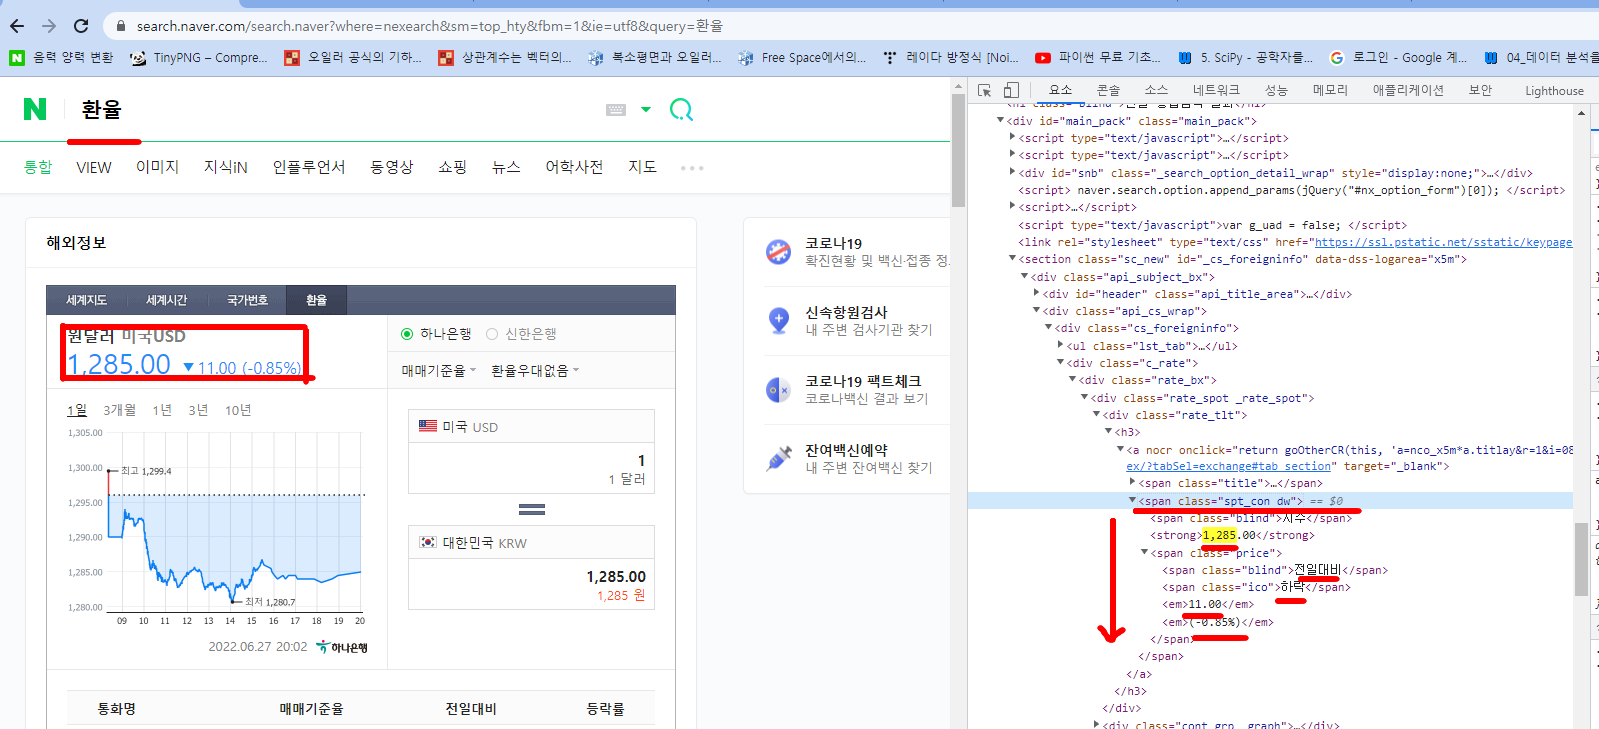The width and height of the screenshot is (1599, 729).
Task: Open the 세계시간 tab in 해외정보
Action: pos(167,300)
